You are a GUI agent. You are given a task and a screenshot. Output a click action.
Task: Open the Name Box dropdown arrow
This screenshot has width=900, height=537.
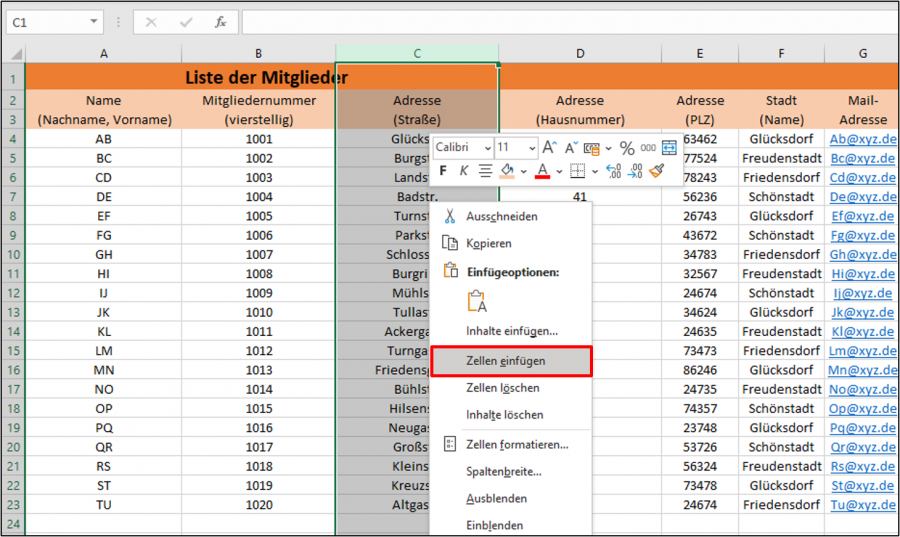94,21
